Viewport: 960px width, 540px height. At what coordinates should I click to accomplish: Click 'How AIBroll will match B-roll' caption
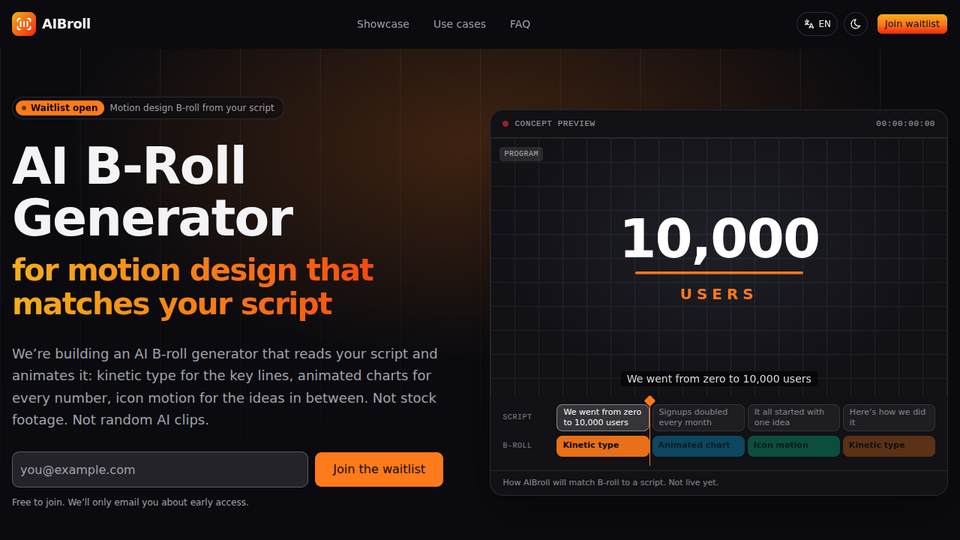pos(610,482)
